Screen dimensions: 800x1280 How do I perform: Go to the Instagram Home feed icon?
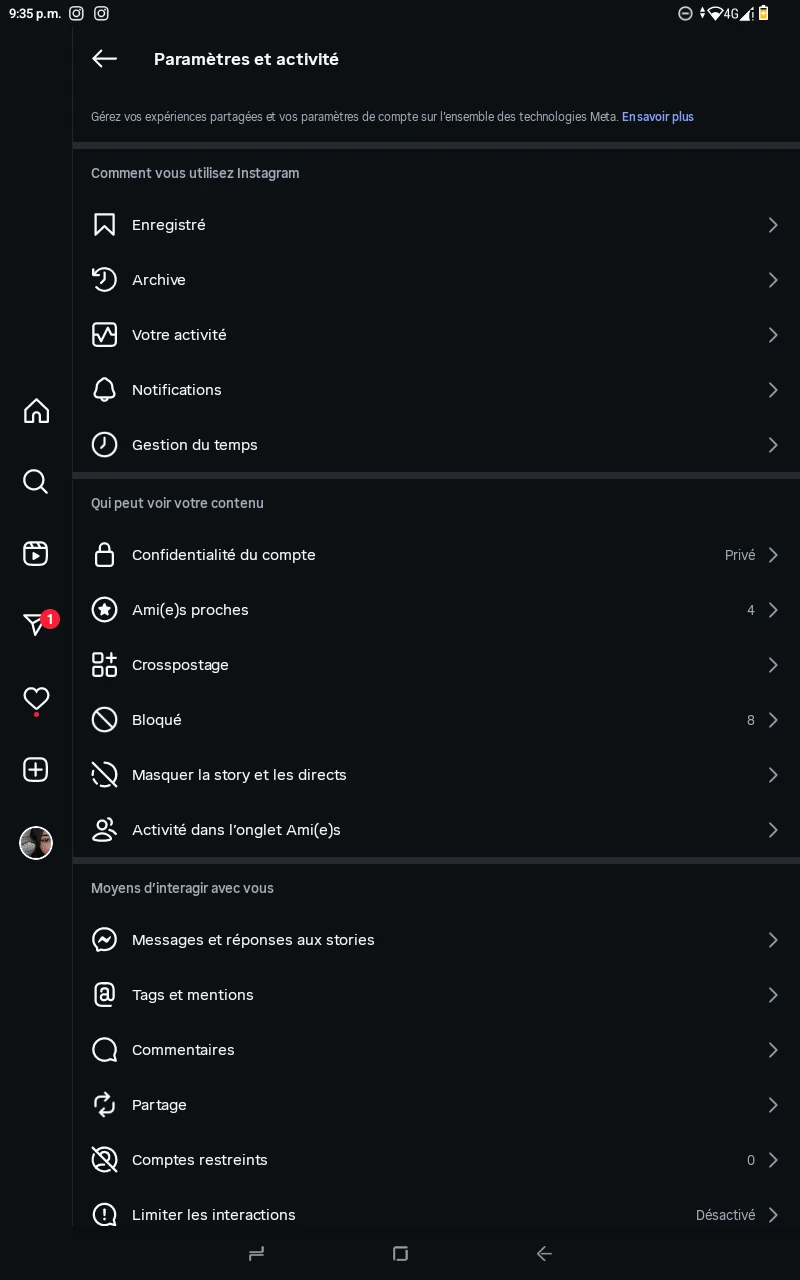36,411
